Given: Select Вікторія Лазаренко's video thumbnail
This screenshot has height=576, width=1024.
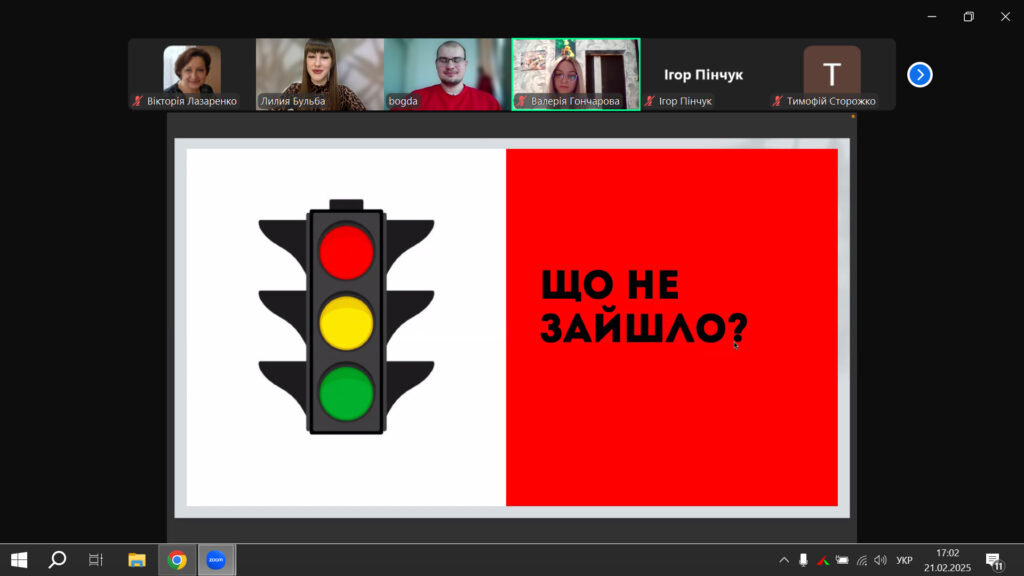Looking at the screenshot, I should point(191,74).
